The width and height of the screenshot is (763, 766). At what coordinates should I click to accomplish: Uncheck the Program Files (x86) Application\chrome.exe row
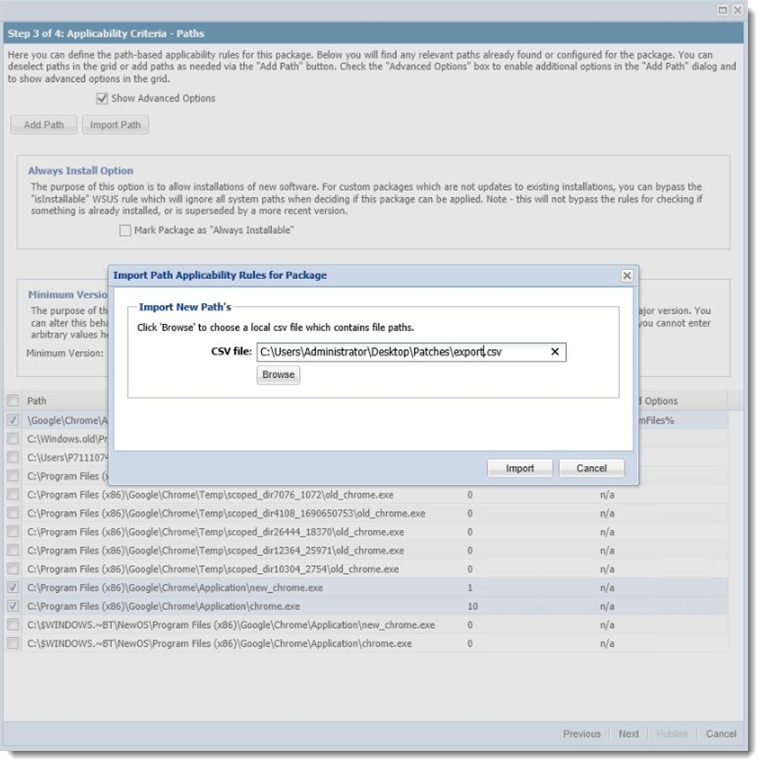pos(13,607)
